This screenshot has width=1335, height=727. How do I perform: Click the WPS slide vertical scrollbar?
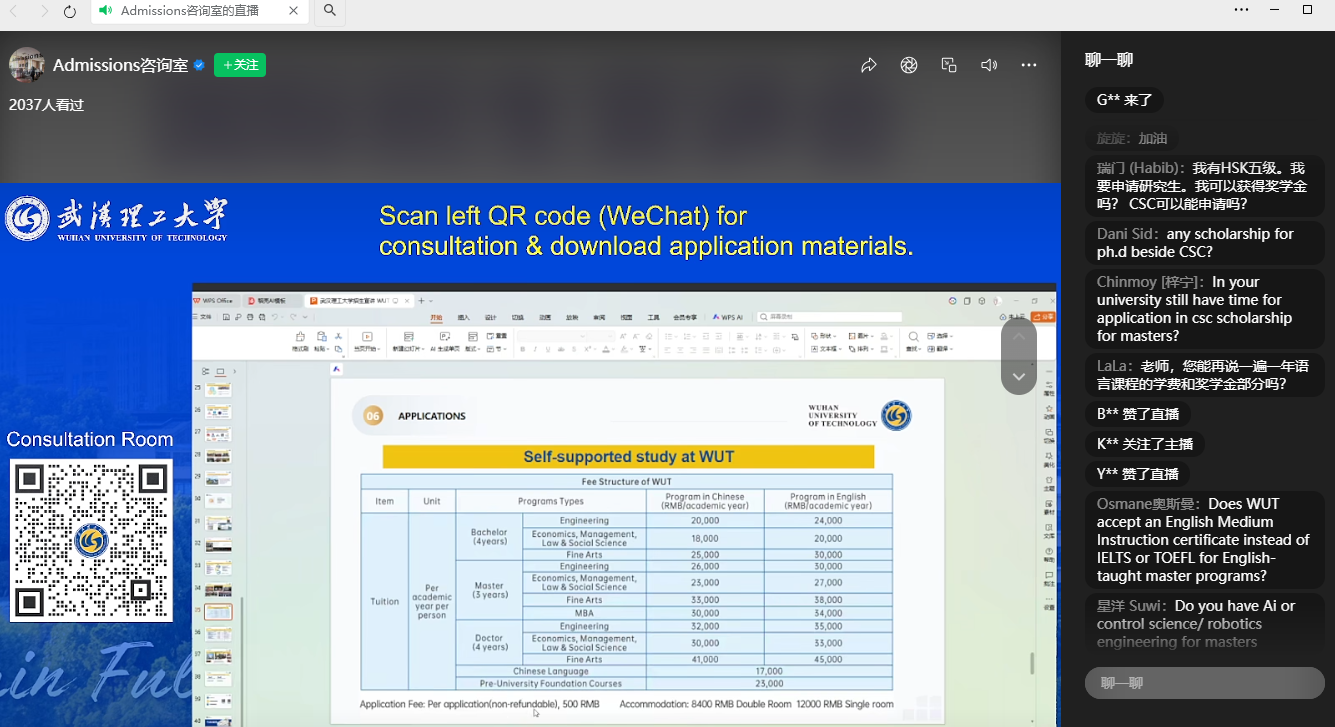pos(1034,662)
